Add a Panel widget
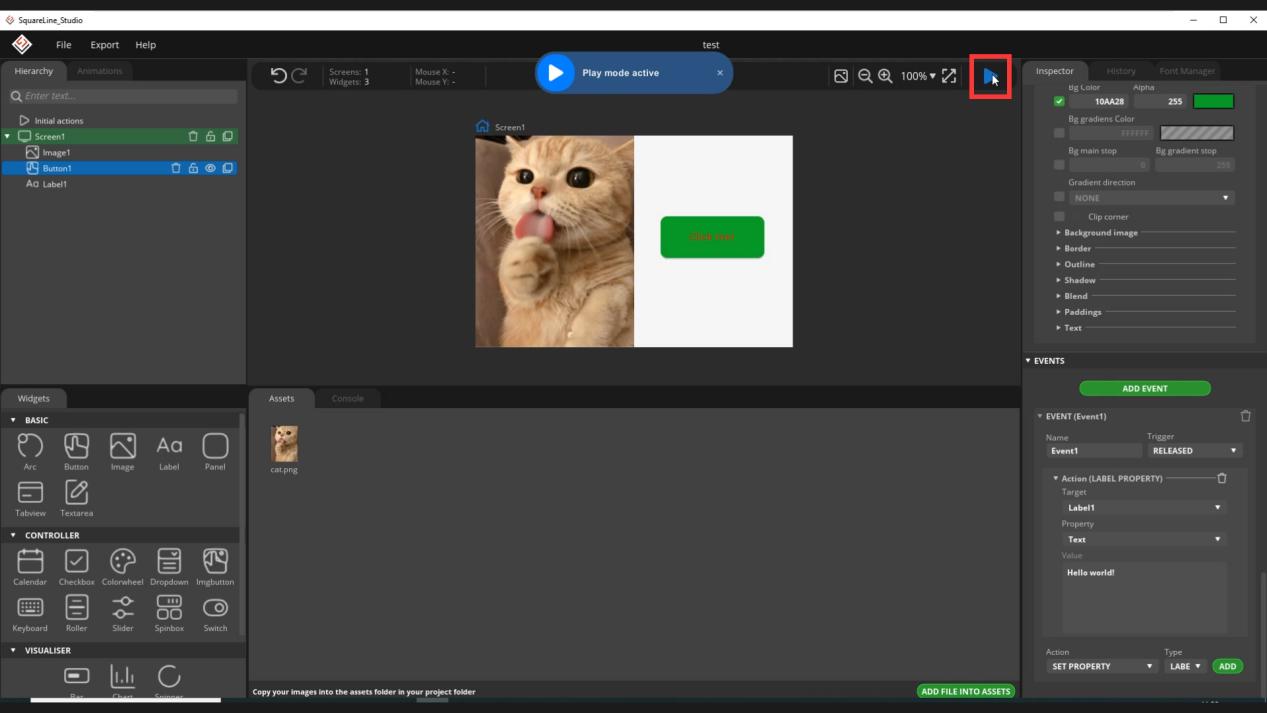 215,451
